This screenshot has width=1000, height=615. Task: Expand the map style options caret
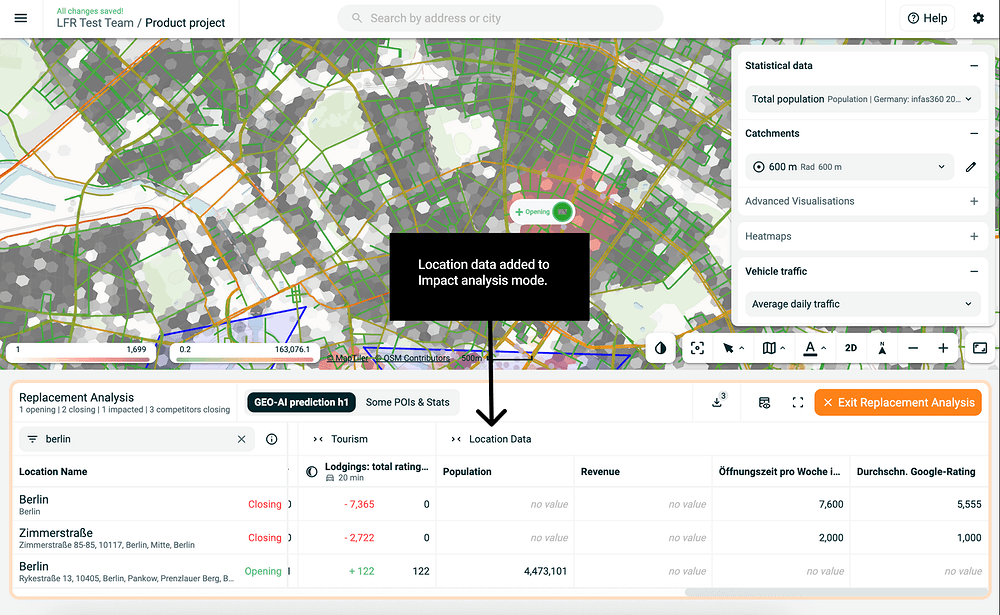783,348
